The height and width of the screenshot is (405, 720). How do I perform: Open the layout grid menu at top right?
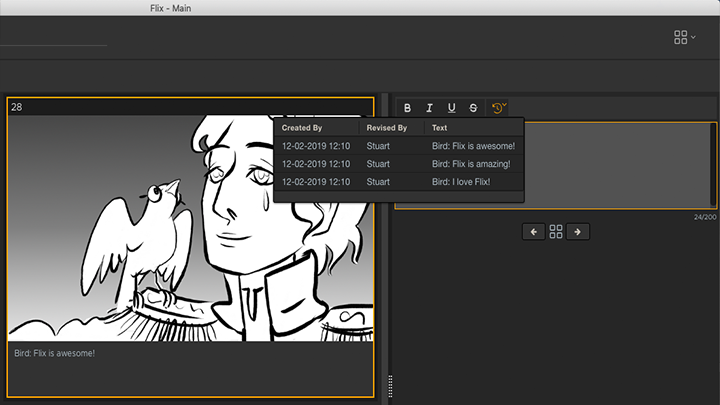click(684, 37)
